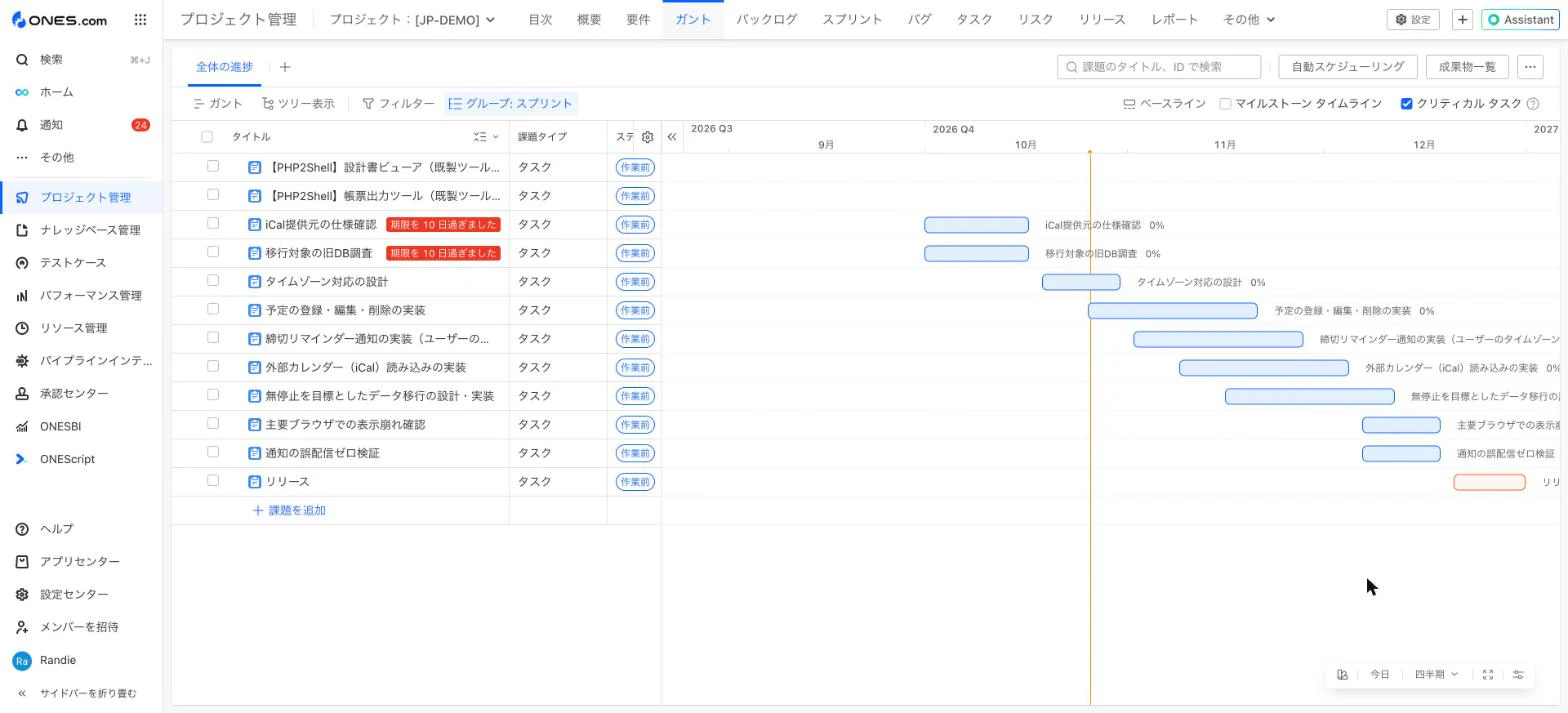The width and height of the screenshot is (1568, 713).
Task: Open ONESBI sidebar icon
Action: tap(22, 427)
